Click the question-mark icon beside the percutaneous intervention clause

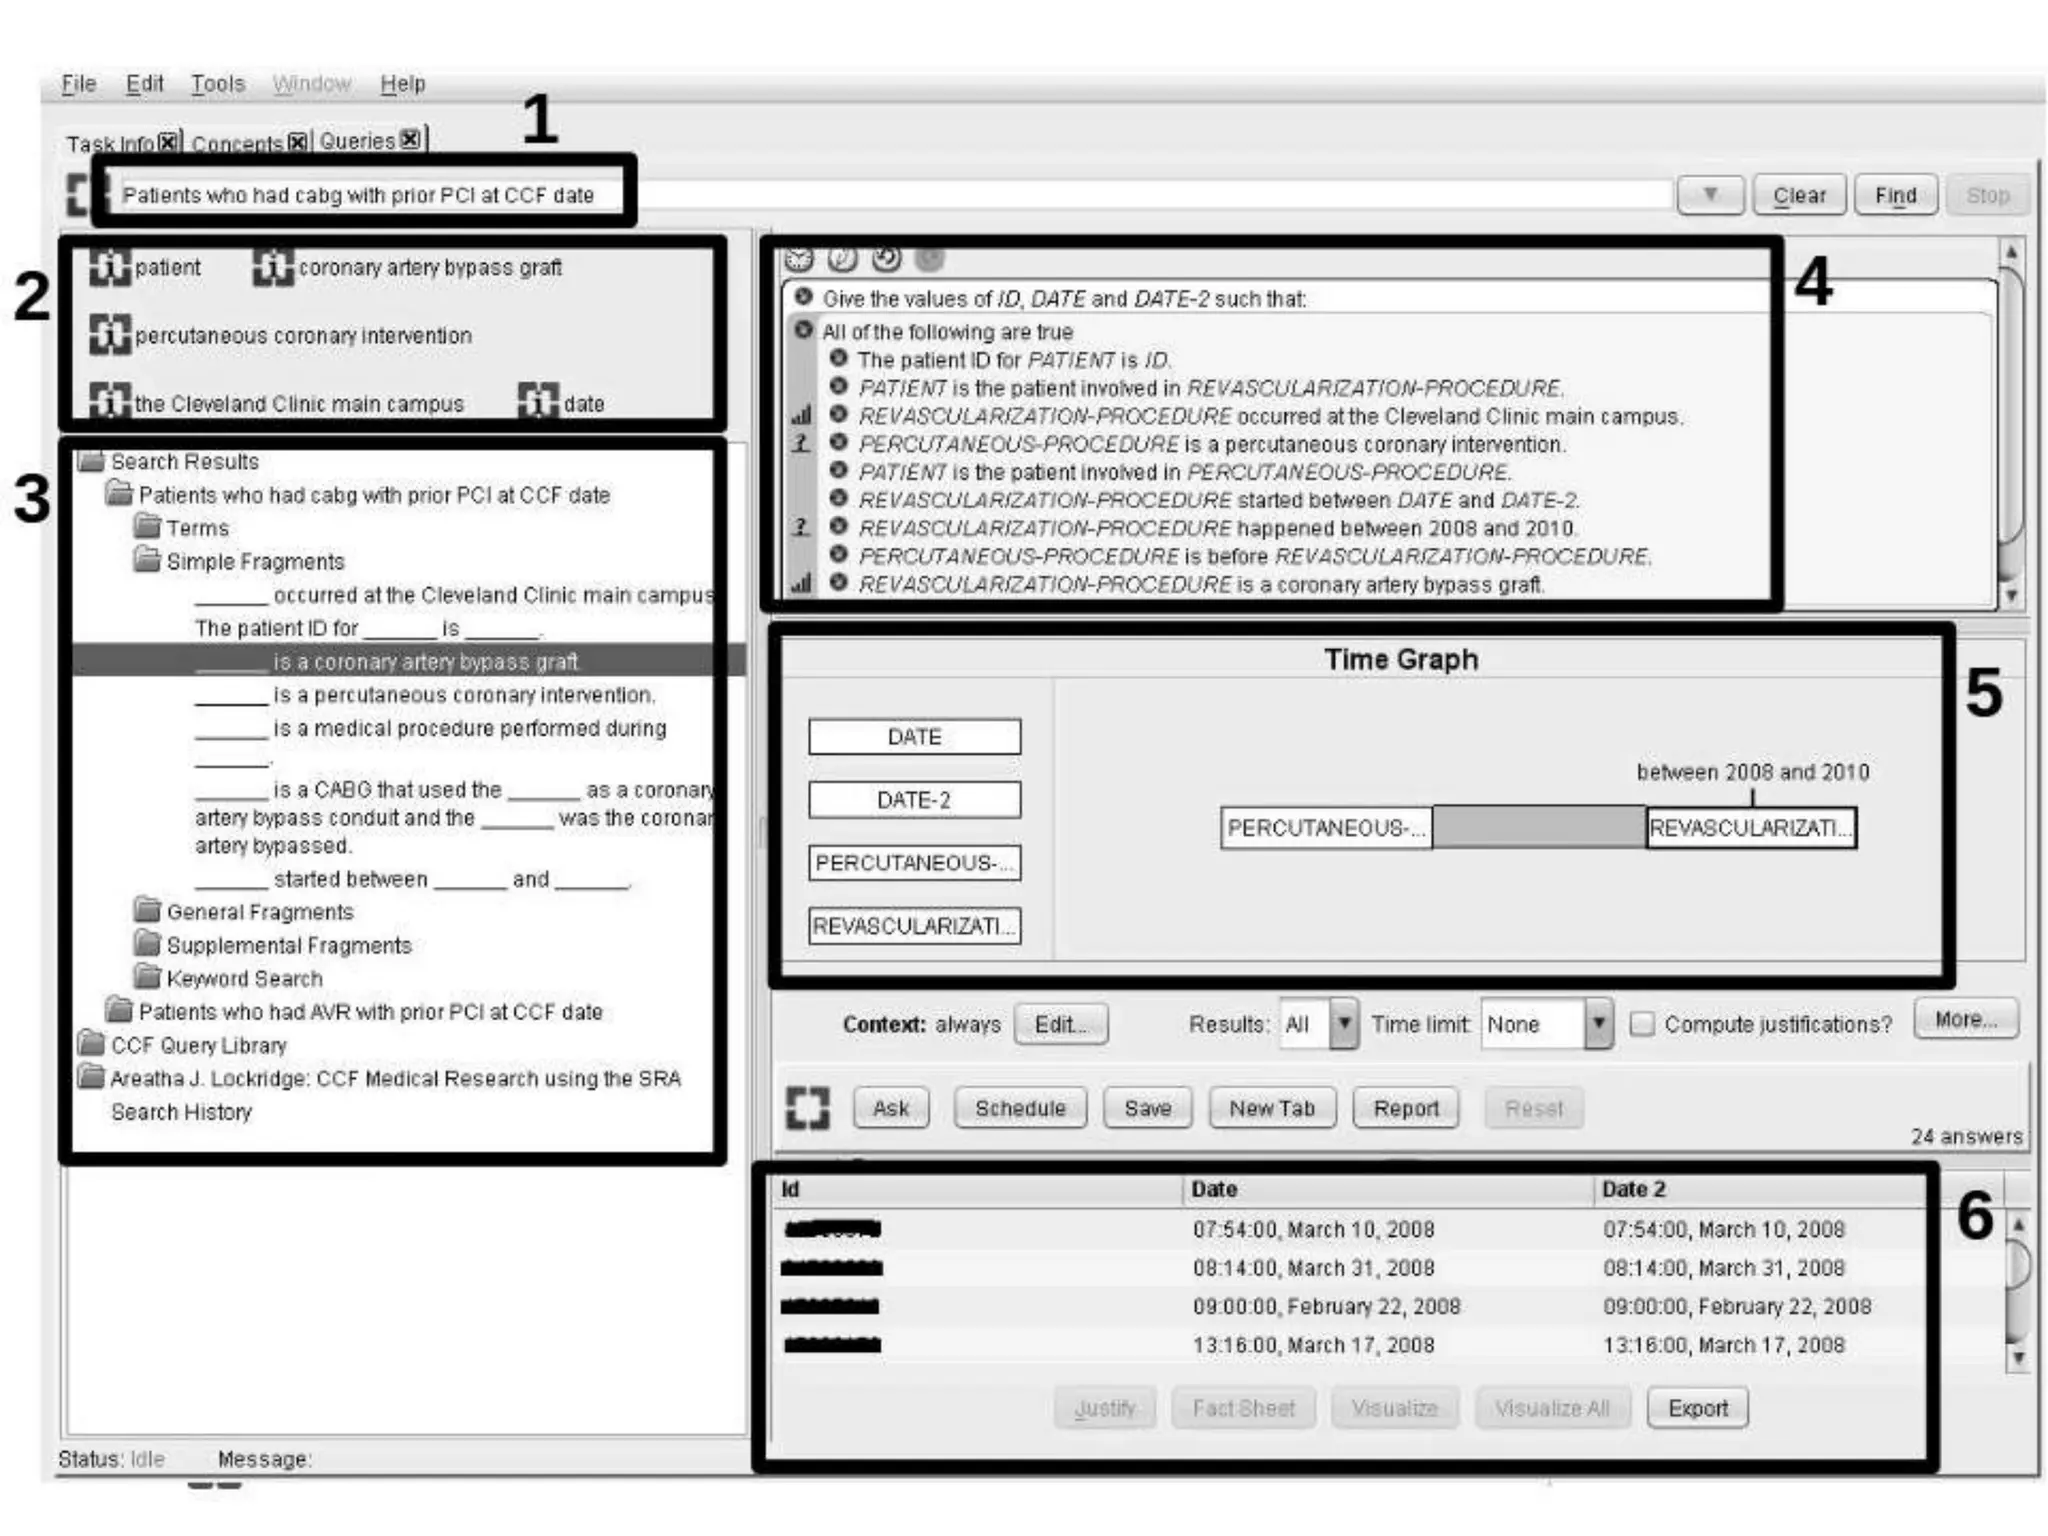tap(801, 443)
